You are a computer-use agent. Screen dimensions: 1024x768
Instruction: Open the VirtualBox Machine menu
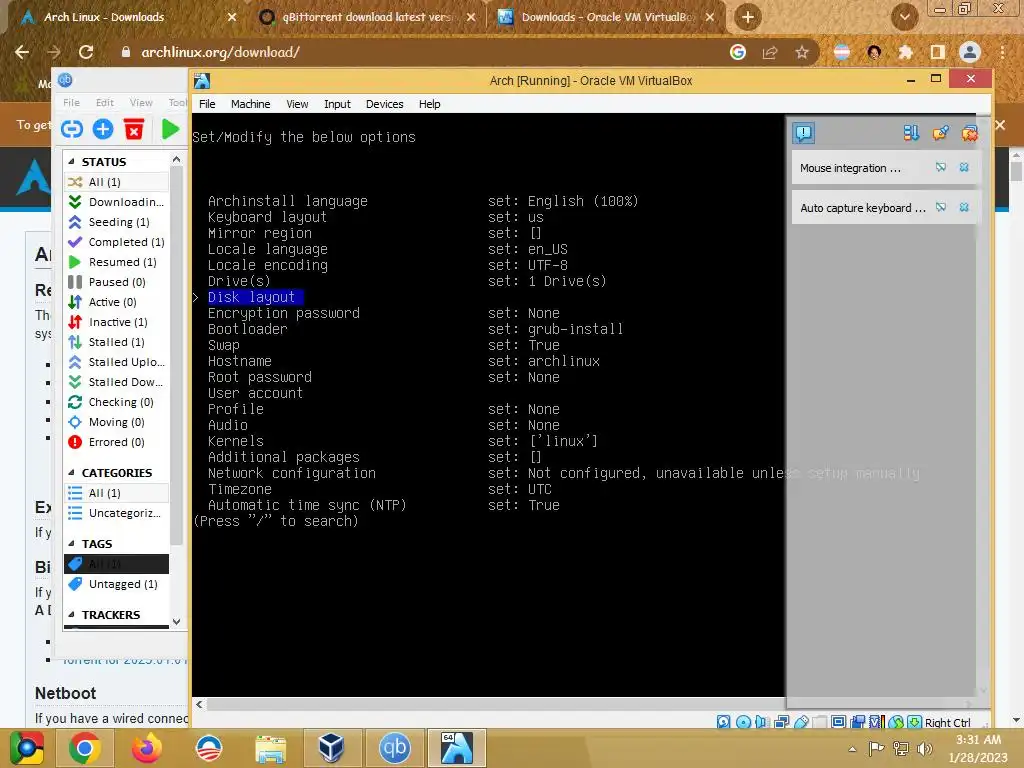(x=250, y=104)
